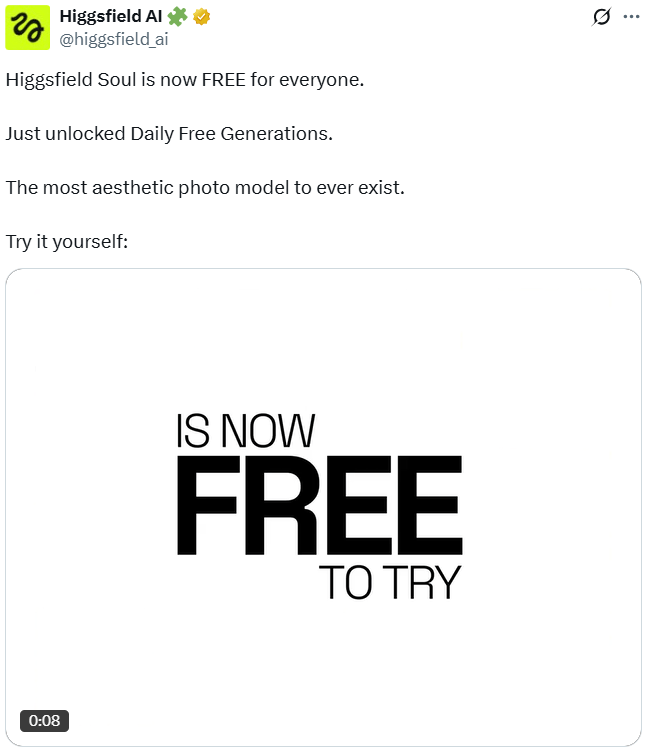Click the 'Just unlocked Daily Free Generations' line
Screen dimensions: 651x756
[x=169, y=134]
